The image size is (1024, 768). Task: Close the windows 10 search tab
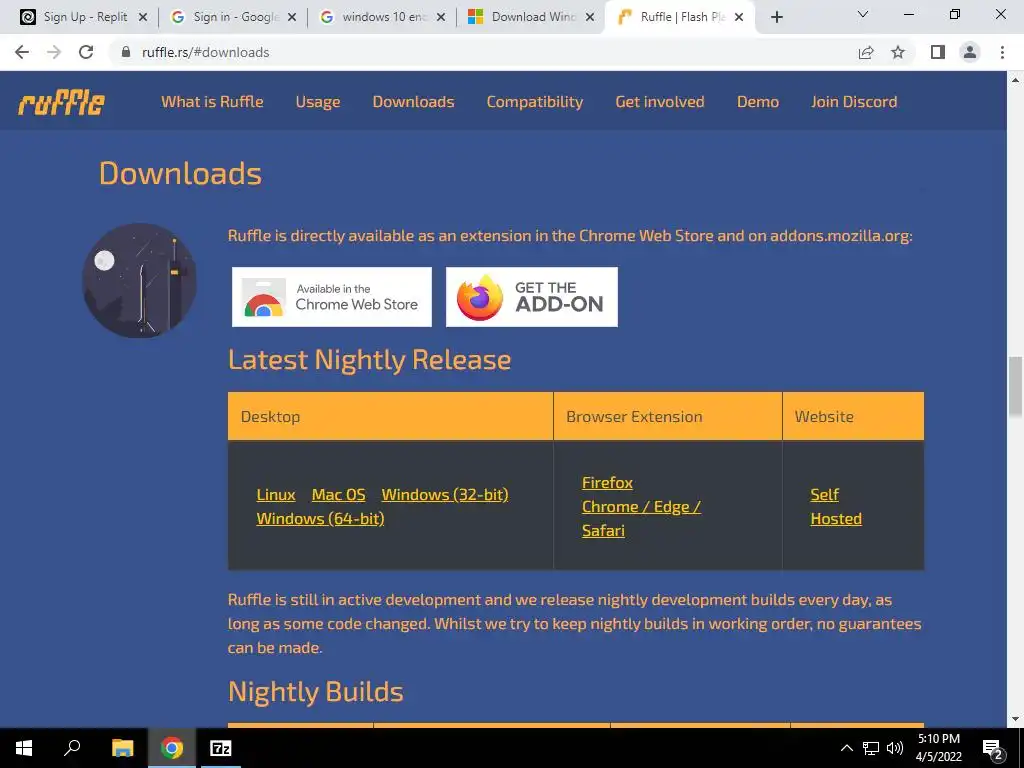441,17
